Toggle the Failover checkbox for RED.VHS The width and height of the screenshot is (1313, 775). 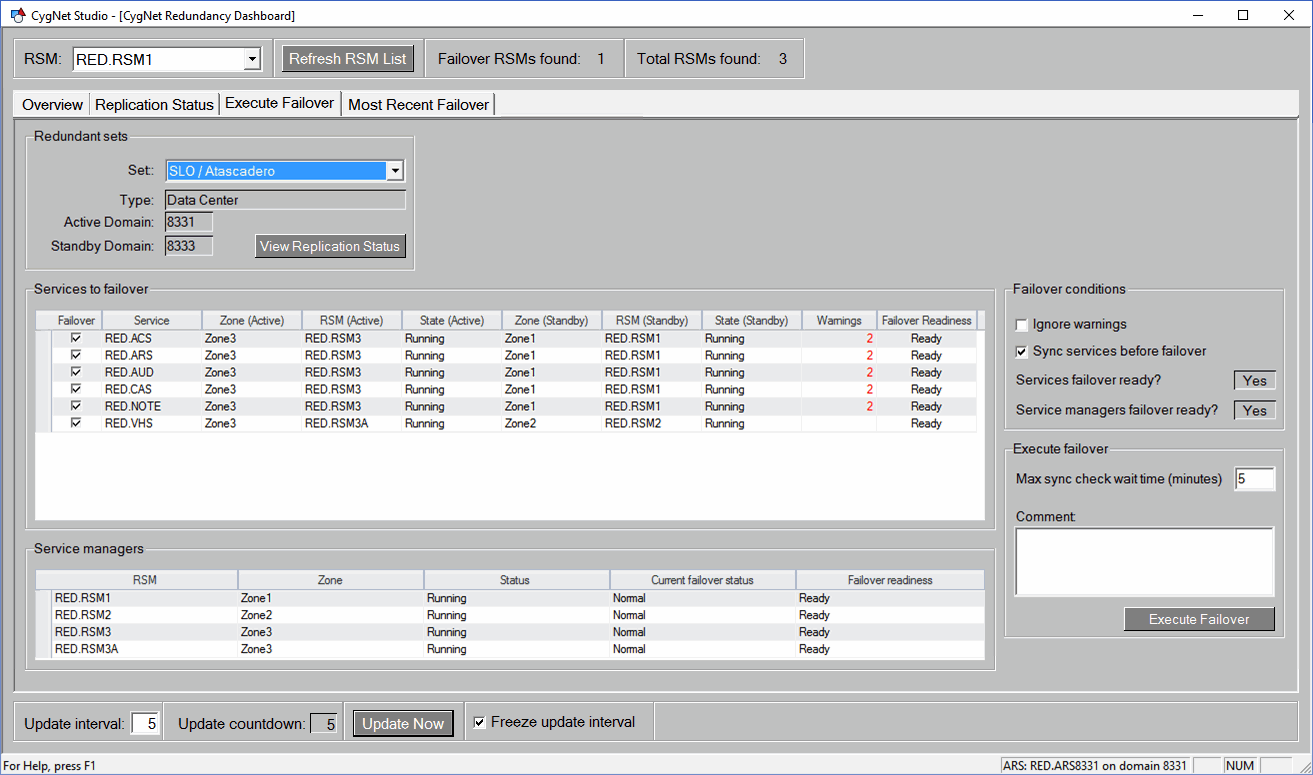coord(76,424)
